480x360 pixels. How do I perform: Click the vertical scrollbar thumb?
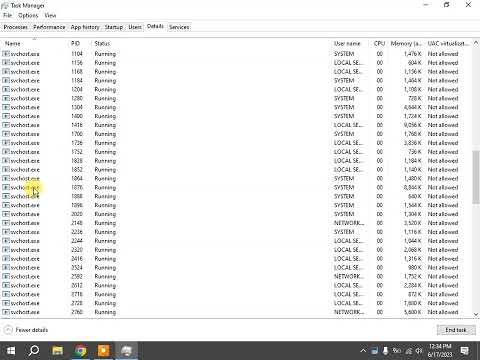476,177
